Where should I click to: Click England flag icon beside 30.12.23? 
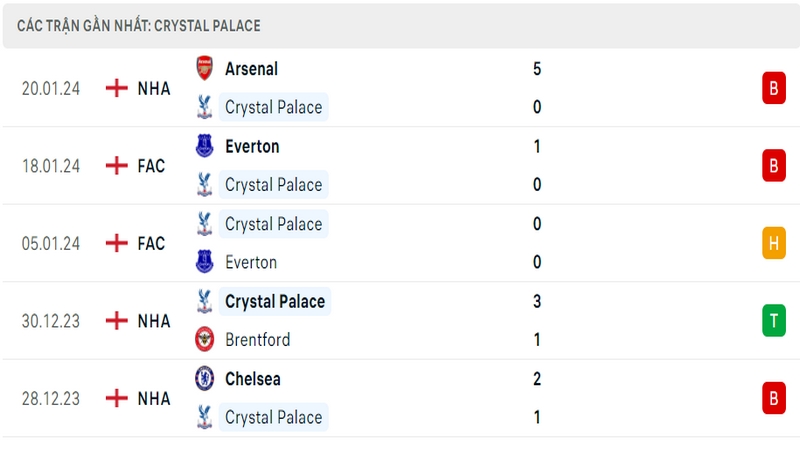pyautogui.click(x=116, y=321)
